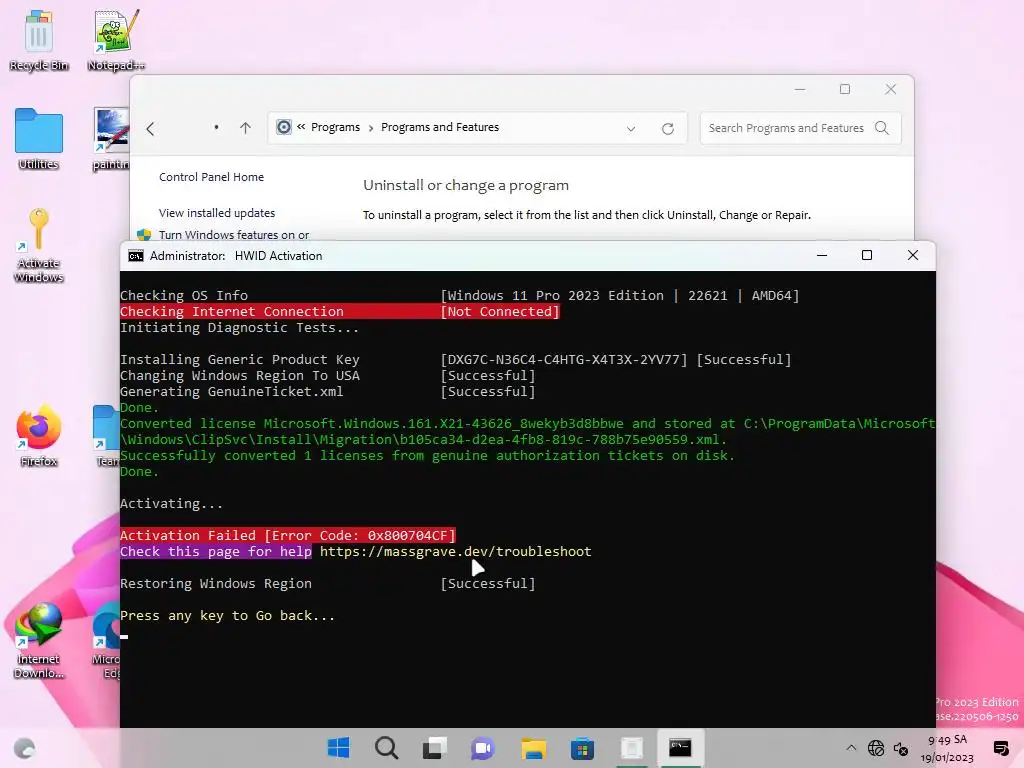
Task: Open Turn Windows features on or off
Action: [x=234, y=235]
